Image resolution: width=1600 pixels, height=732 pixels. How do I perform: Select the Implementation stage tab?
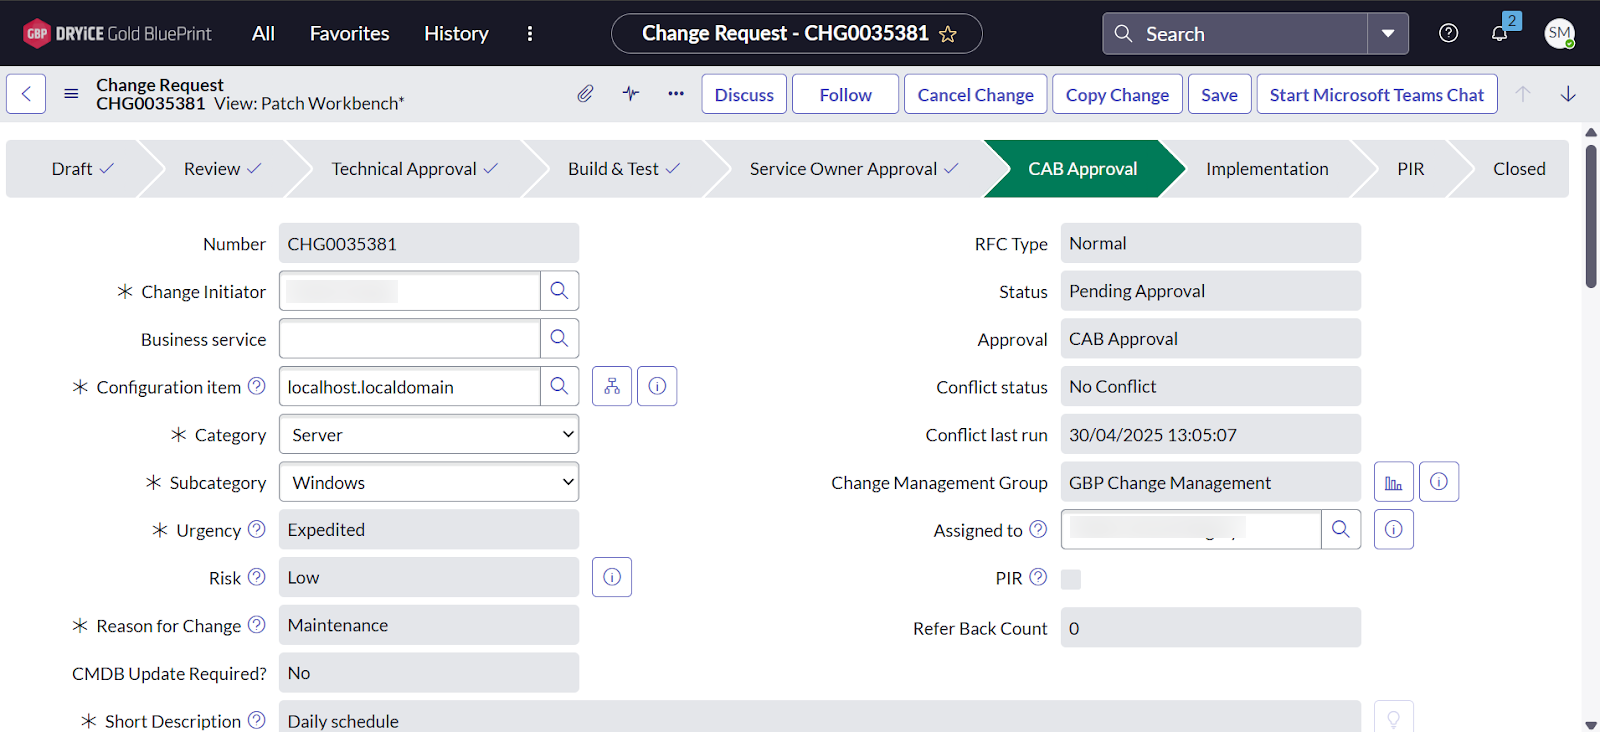click(1267, 169)
